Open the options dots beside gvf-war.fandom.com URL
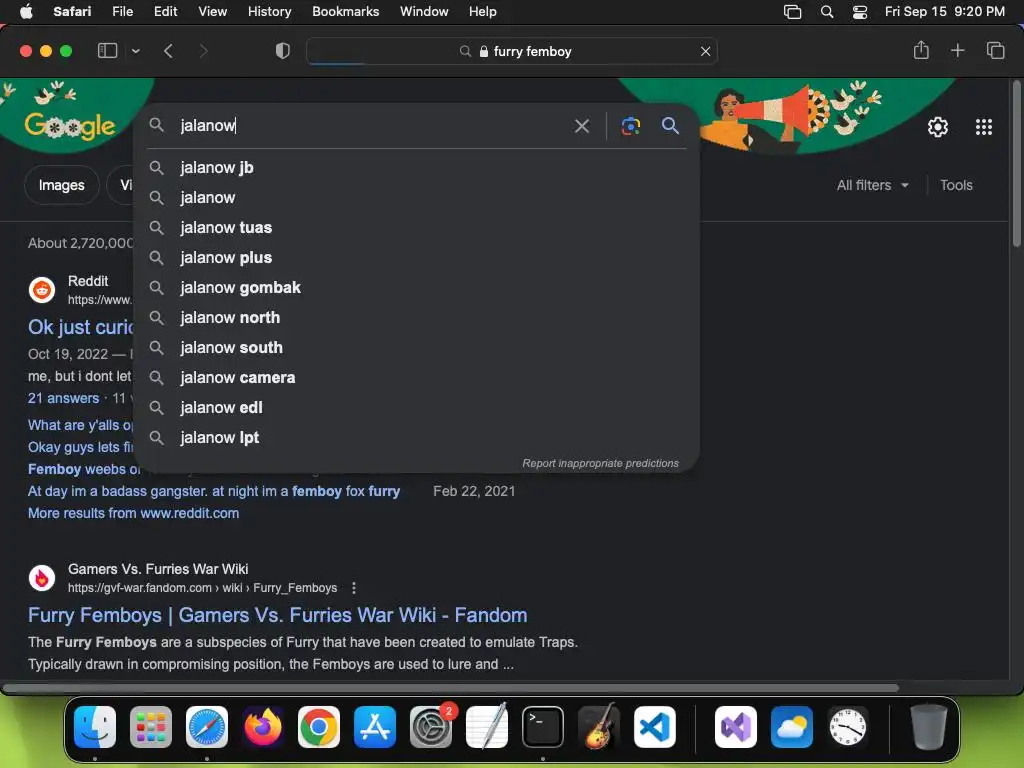This screenshot has height=768, width=1024. 354,588
